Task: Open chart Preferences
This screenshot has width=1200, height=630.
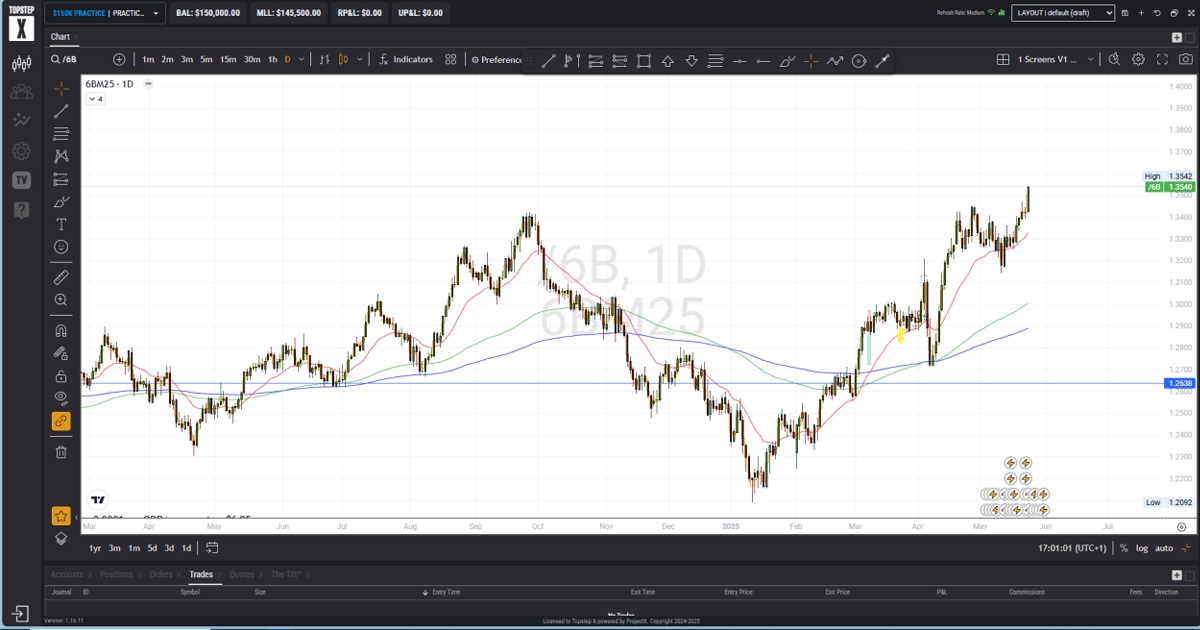Action: point(497,59)
